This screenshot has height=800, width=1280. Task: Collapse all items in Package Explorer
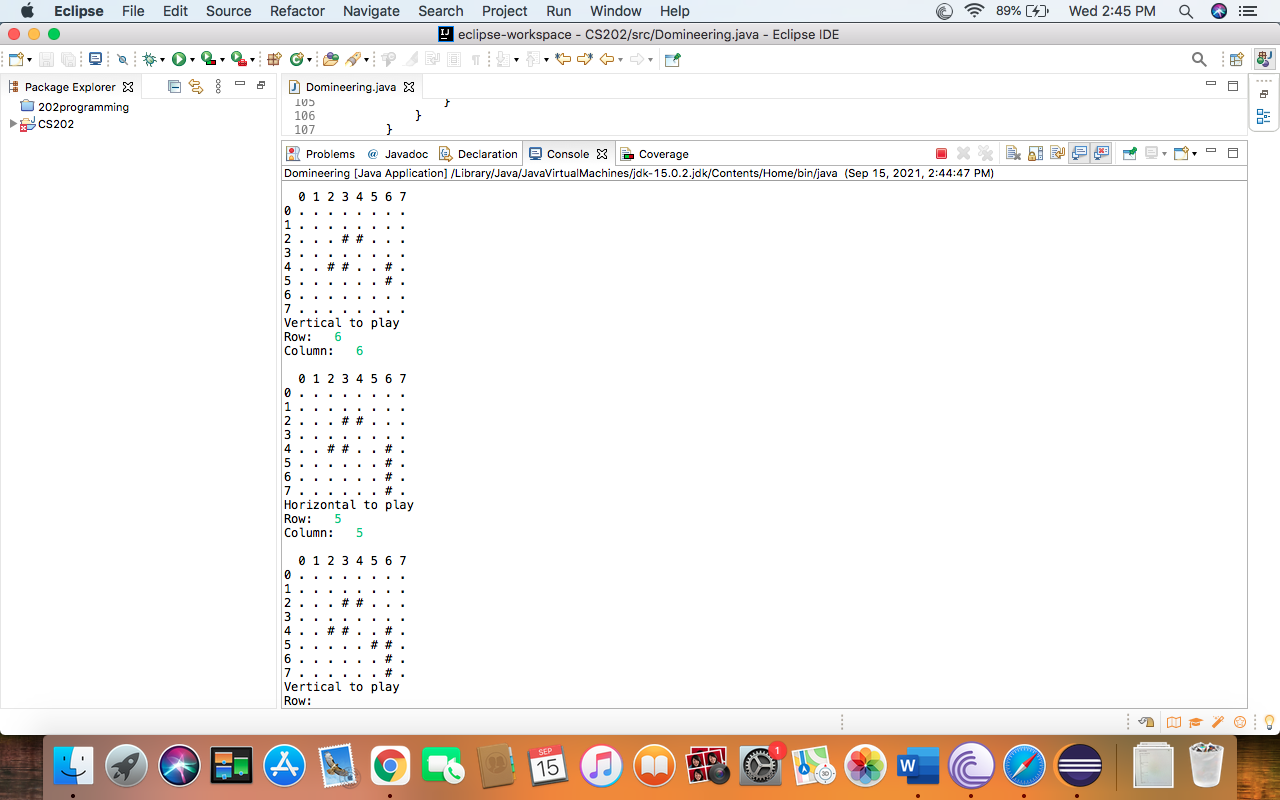coord(174,87)
